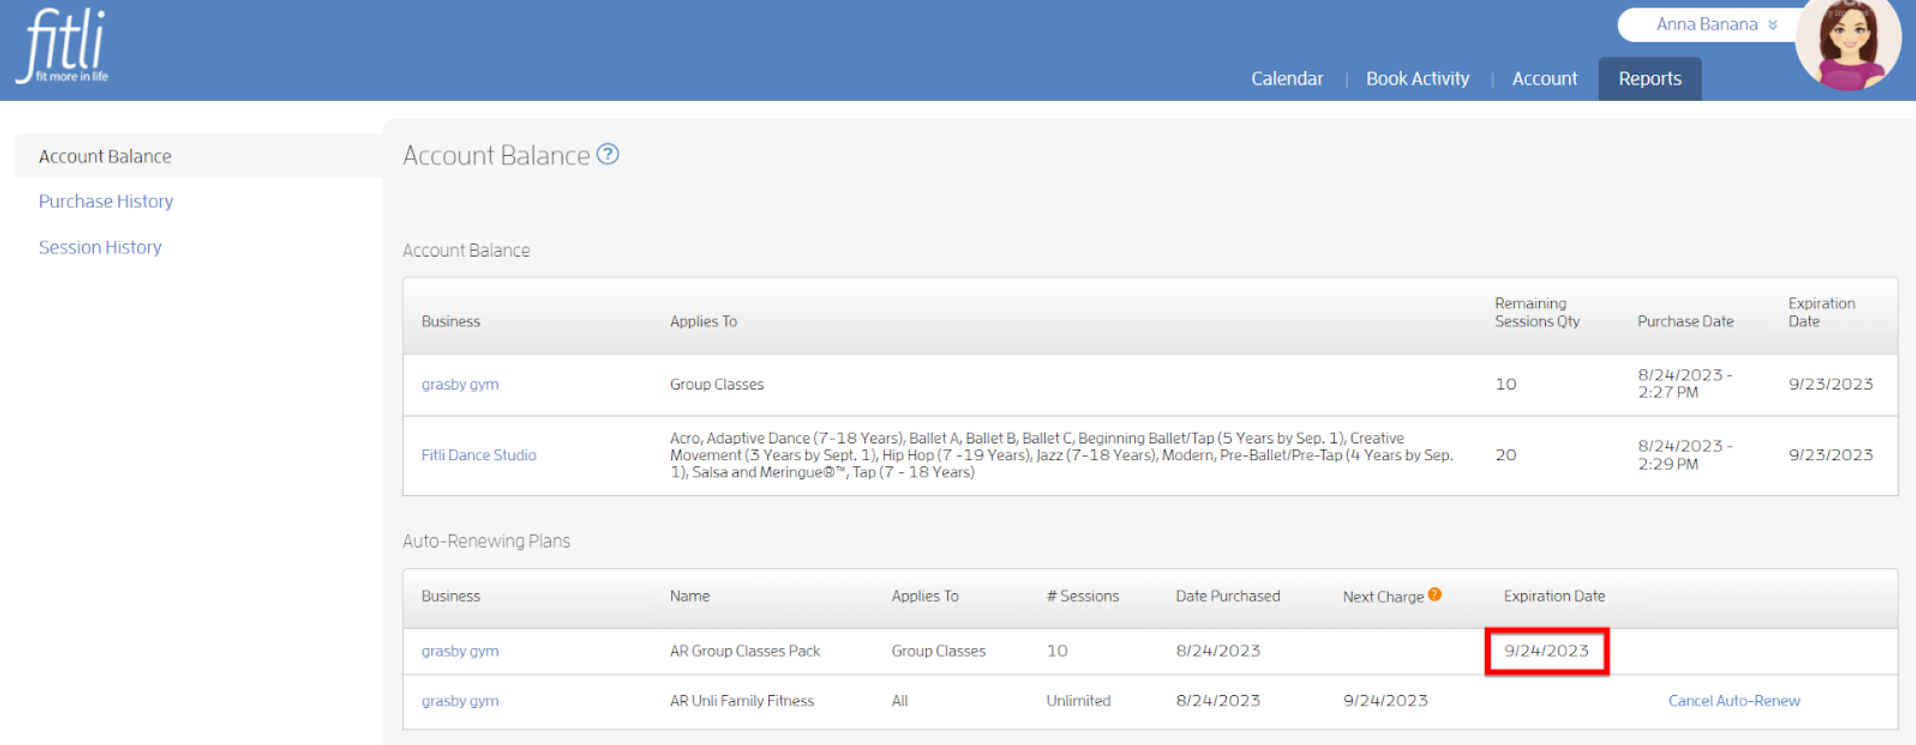Open grasby gym link in AR Group Classes Pack row
This screenshot has height=745, width=1916.
460,651
